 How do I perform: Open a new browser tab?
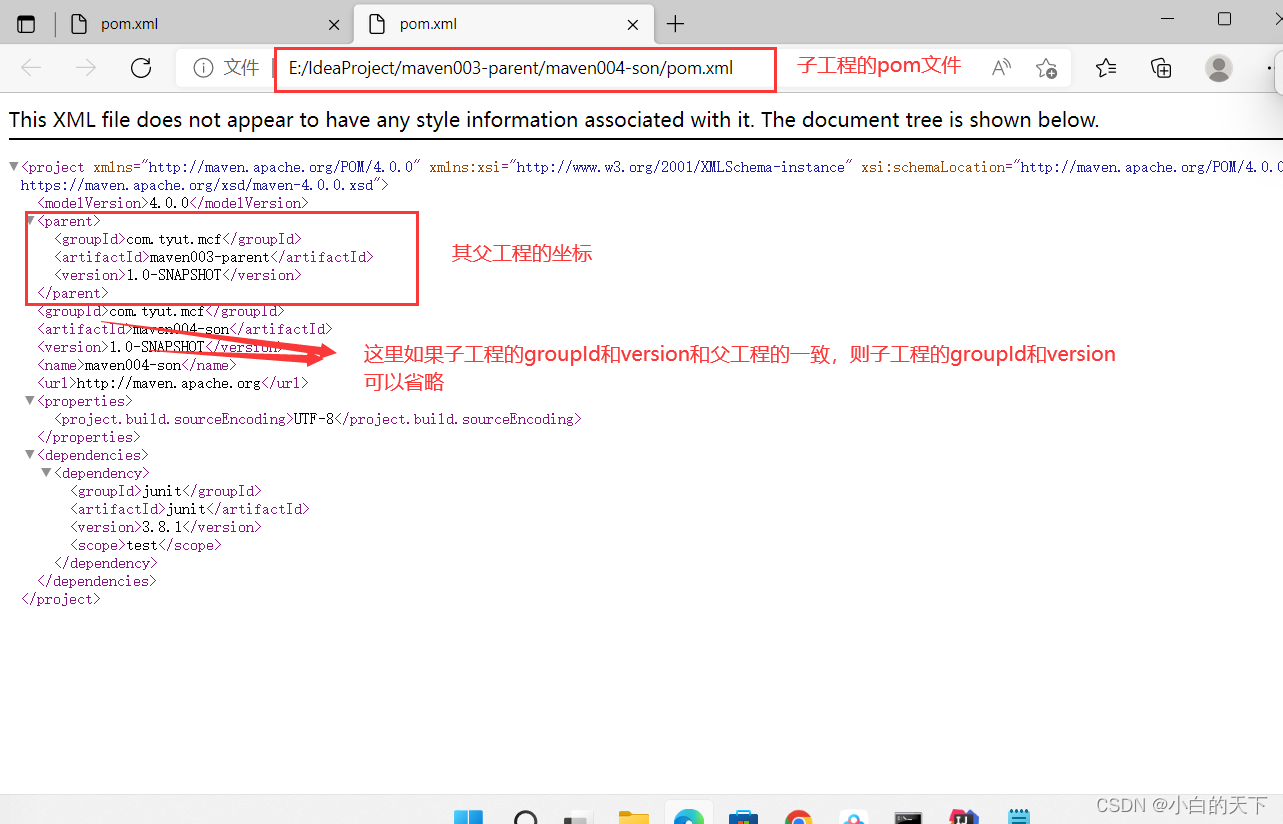pos(676,24)
